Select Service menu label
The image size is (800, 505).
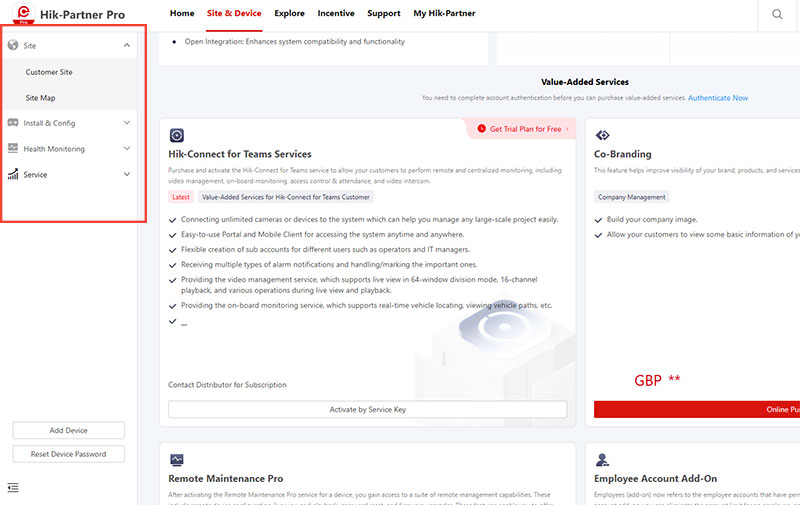pyautogui.click(x=35, y=174)
